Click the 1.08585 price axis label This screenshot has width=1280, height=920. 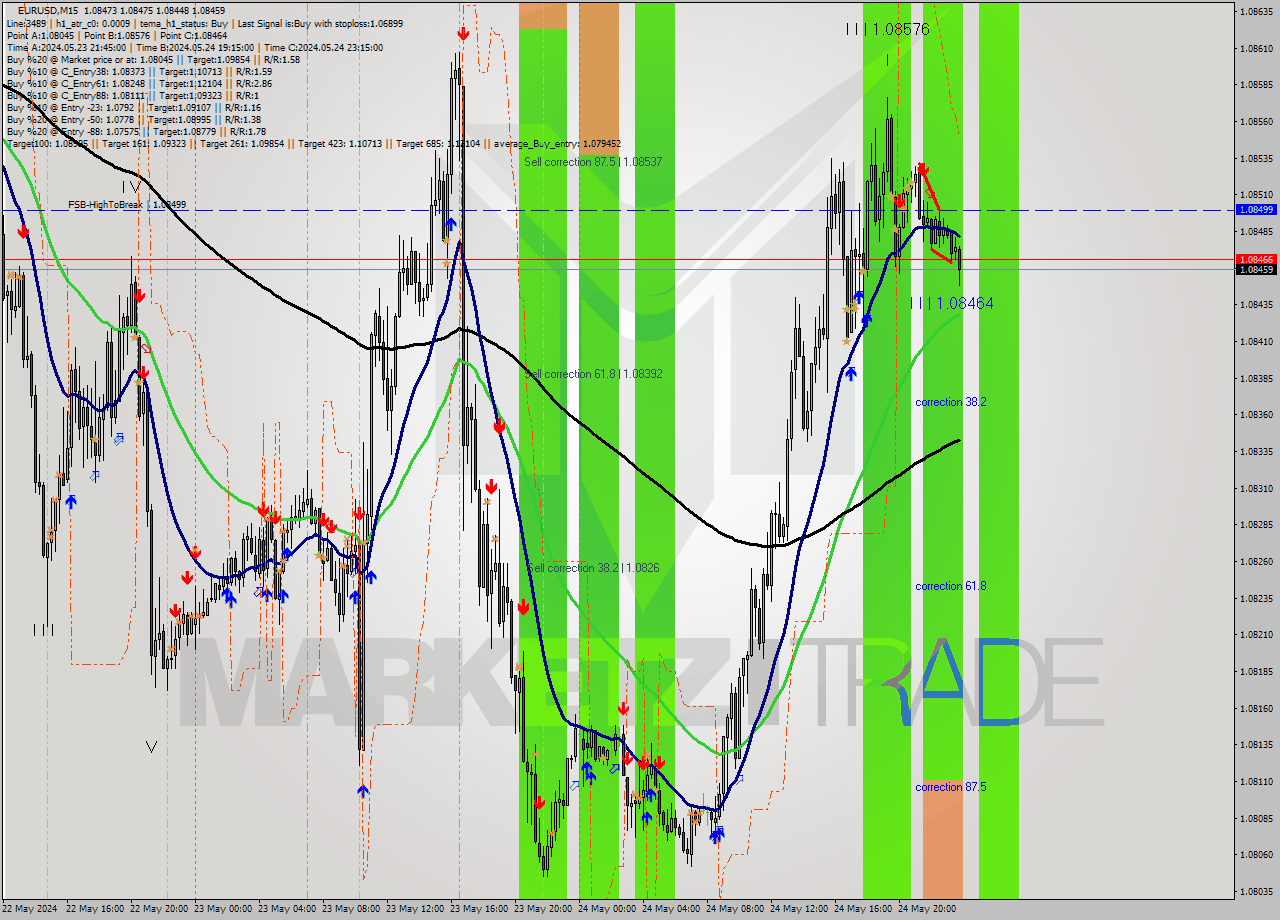point(1255,85)
